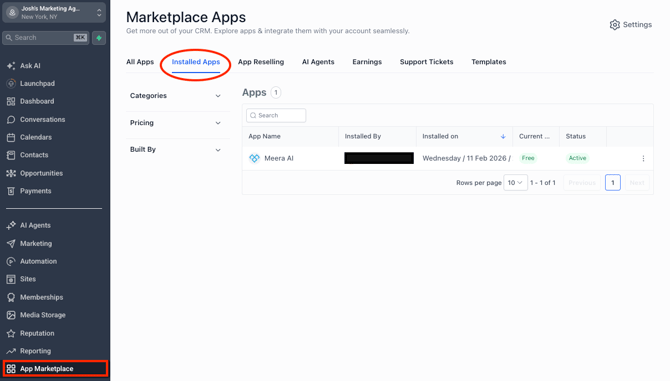Open Automation from the sidebar
670x381 pixels.
click(38, 261)
